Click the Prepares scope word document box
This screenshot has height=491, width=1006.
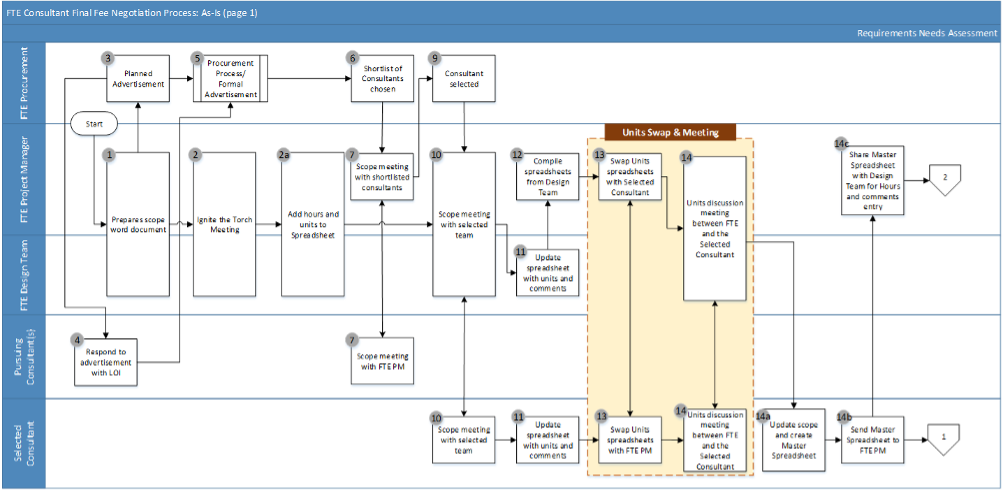(138, 223)
